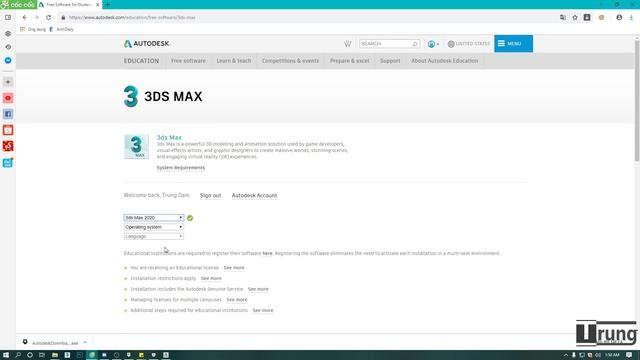Image resolution: width=640 pixels, height=360 pixels.
Task: Click the translate page icon in address bar
Action: [563, 18]
